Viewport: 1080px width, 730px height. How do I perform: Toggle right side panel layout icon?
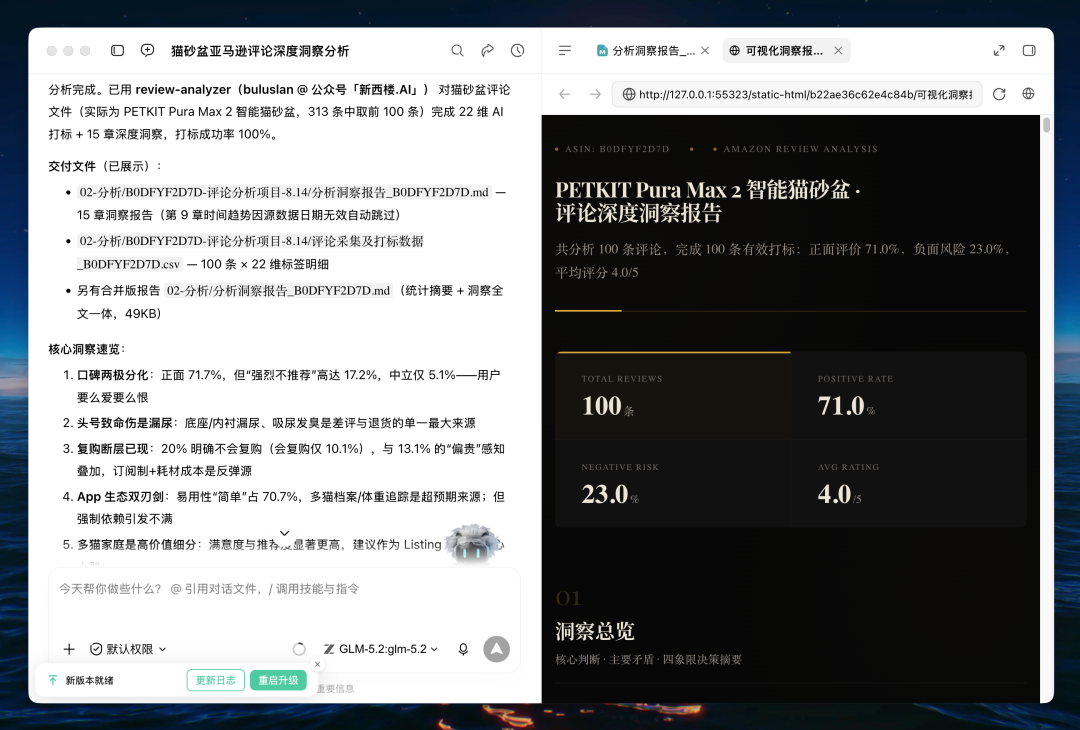pos(1029,50)
